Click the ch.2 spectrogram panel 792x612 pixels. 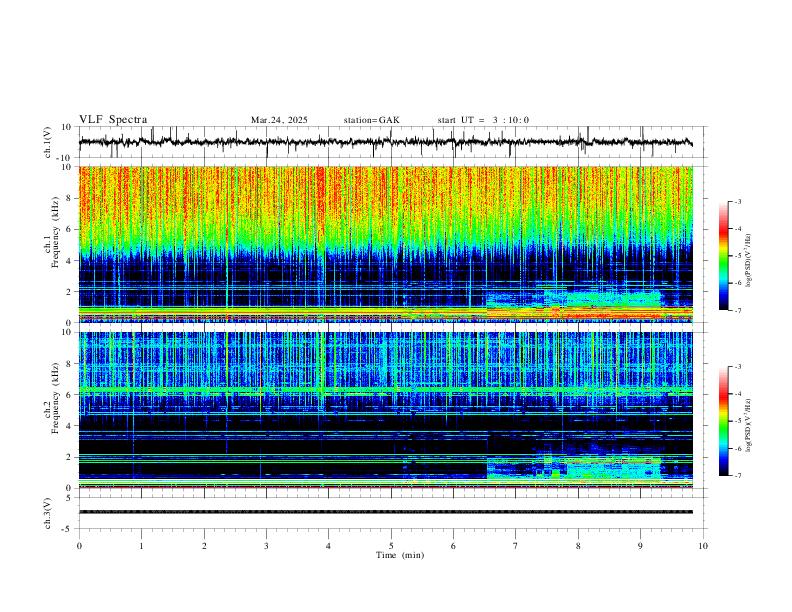tap(386, 410)
